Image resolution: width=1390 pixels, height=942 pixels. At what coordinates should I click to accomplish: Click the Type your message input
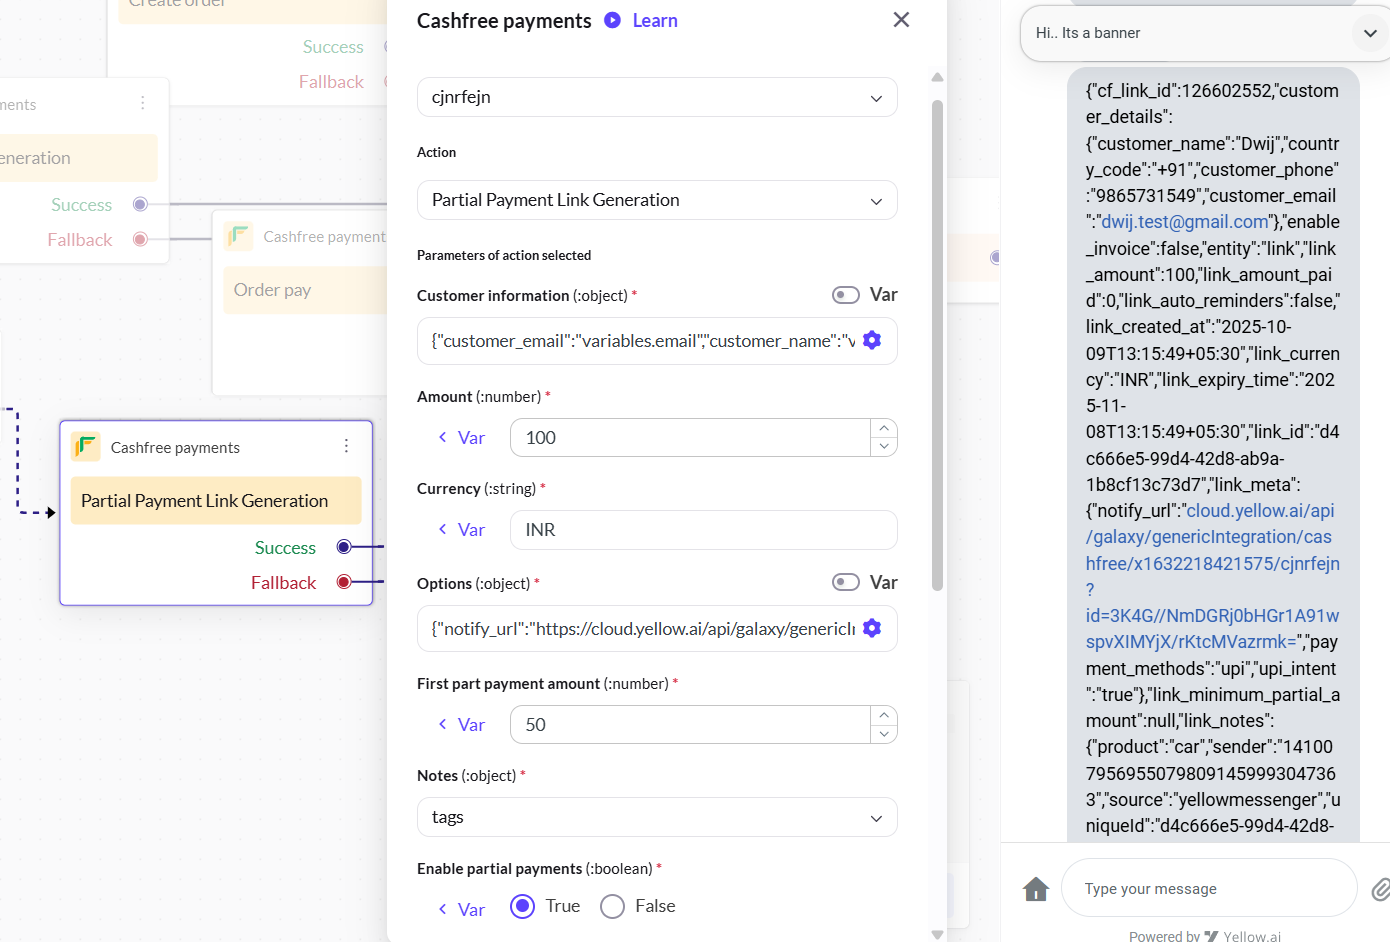1208,888
